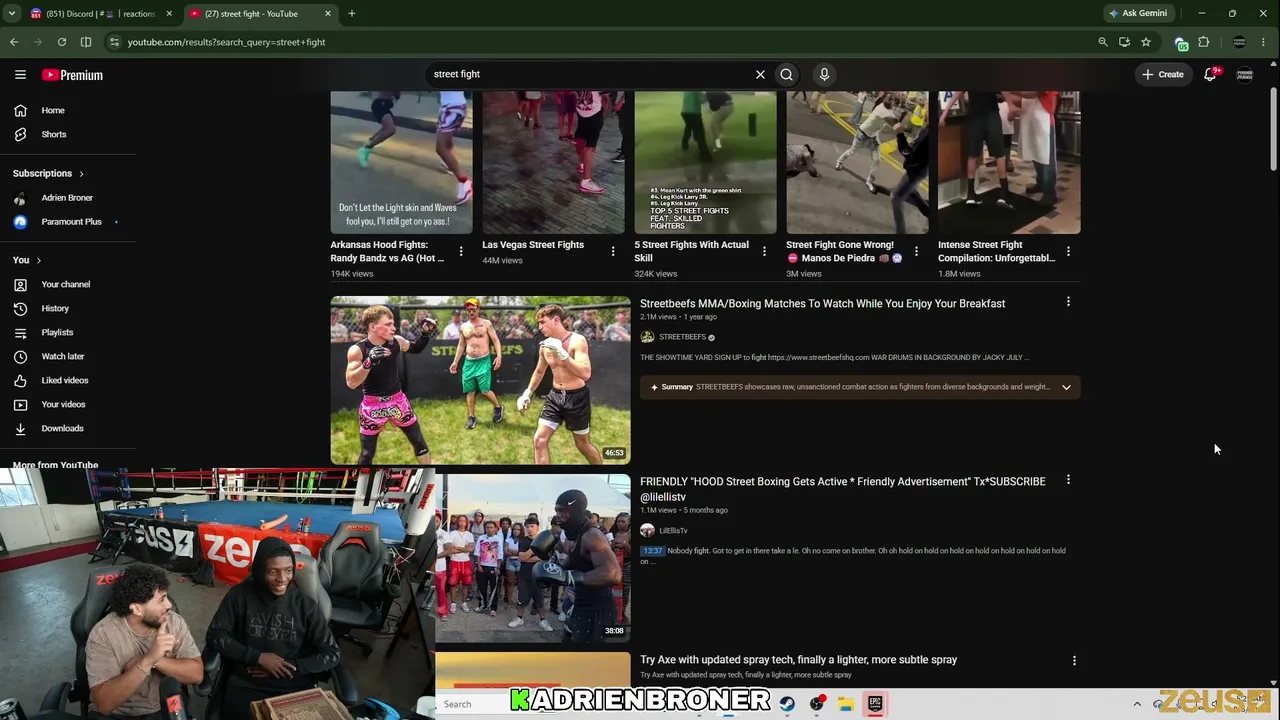The image size is (1280, 720).
Task: Open Ask Gemini
Action: [x=1138, y=14]
